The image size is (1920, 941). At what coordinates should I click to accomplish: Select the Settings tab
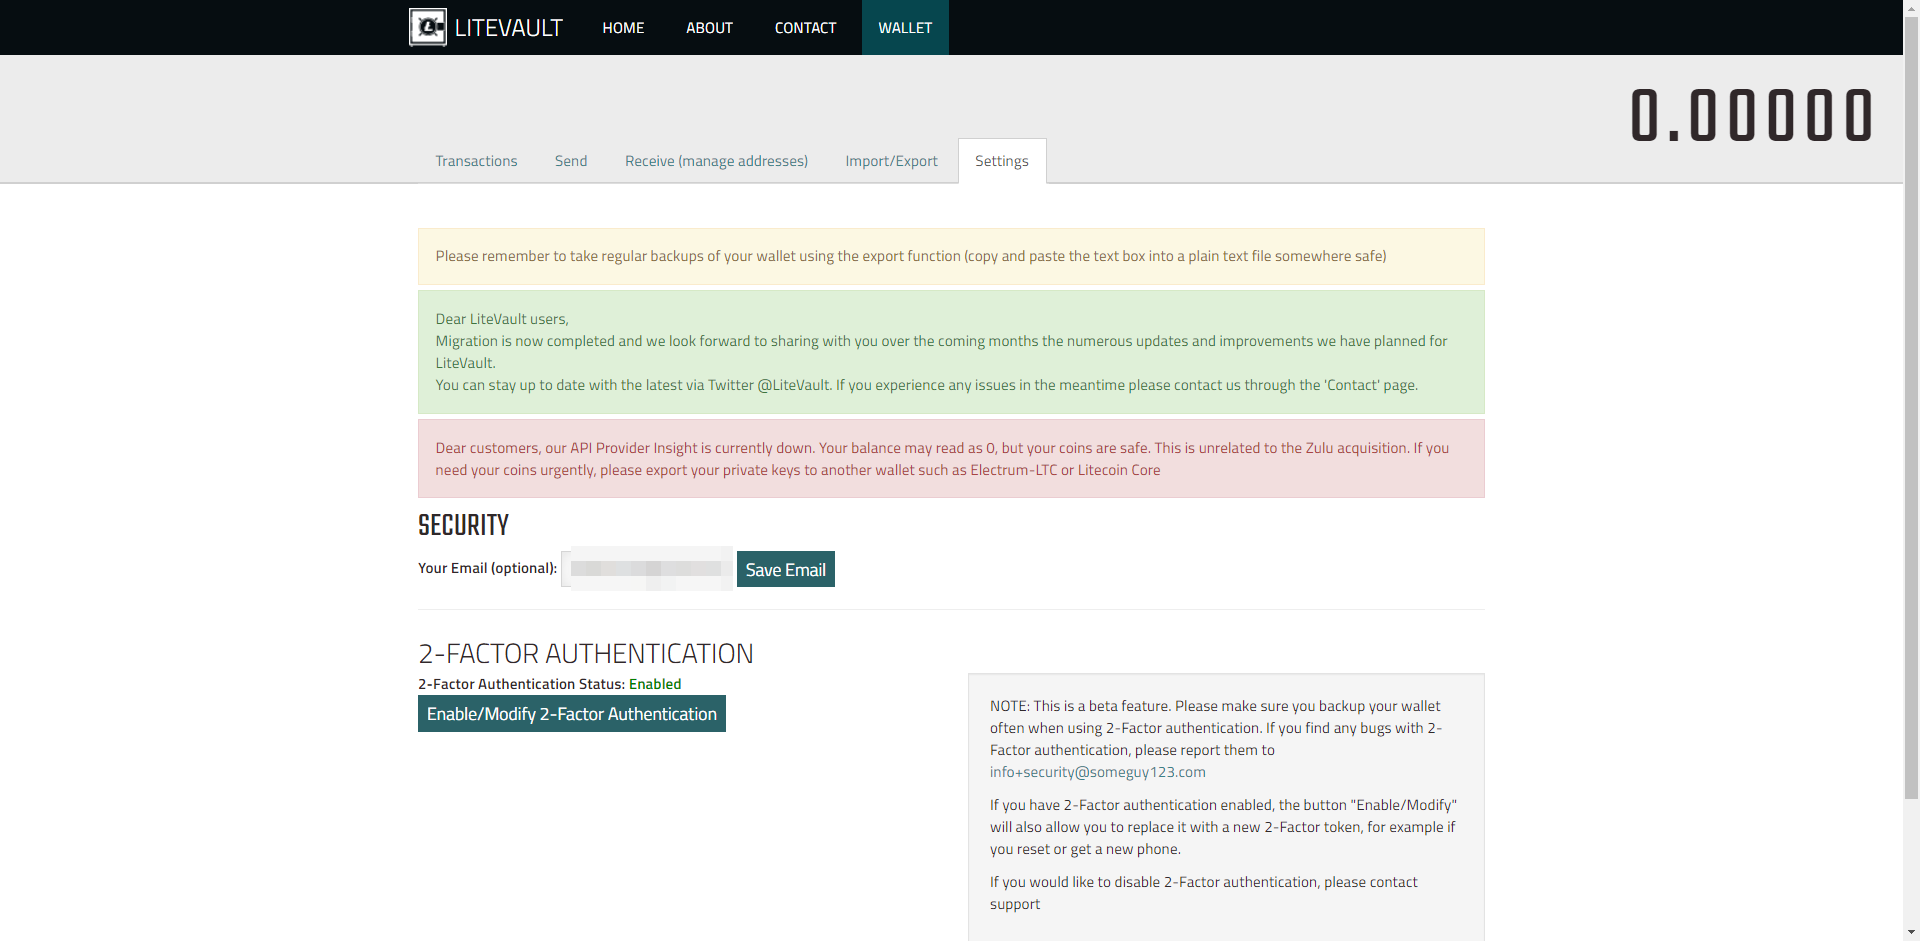coord(1001,161)
